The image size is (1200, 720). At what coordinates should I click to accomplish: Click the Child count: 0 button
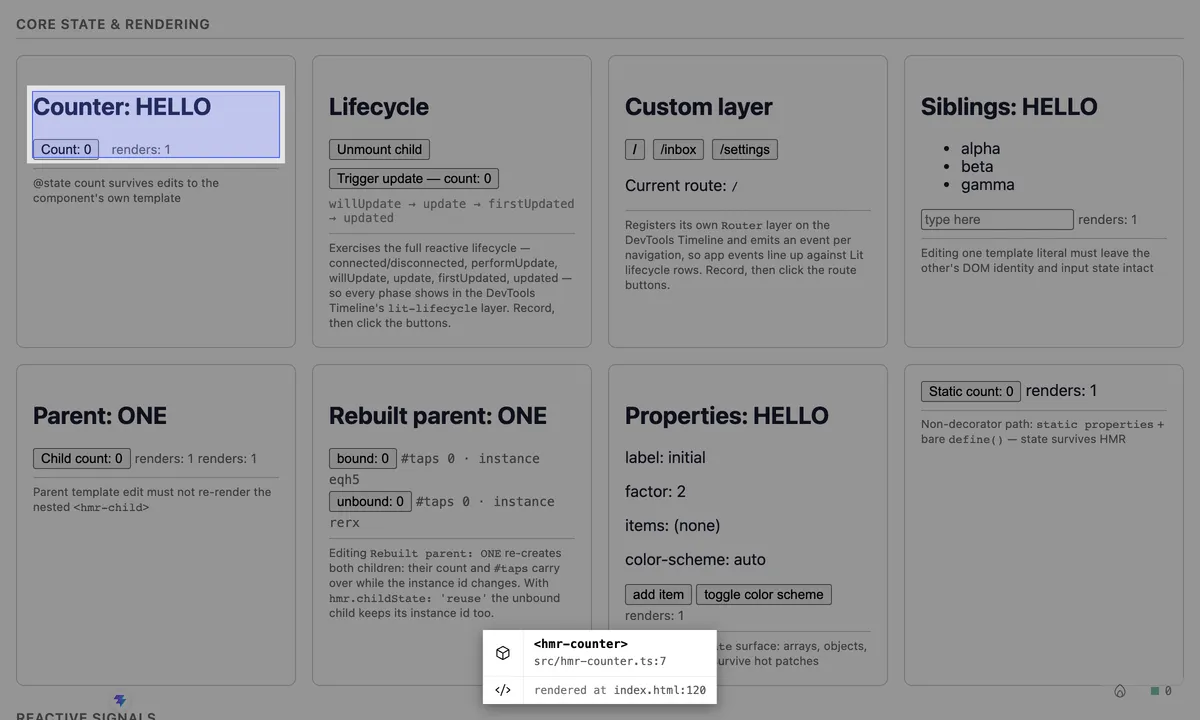coord(82,458)
